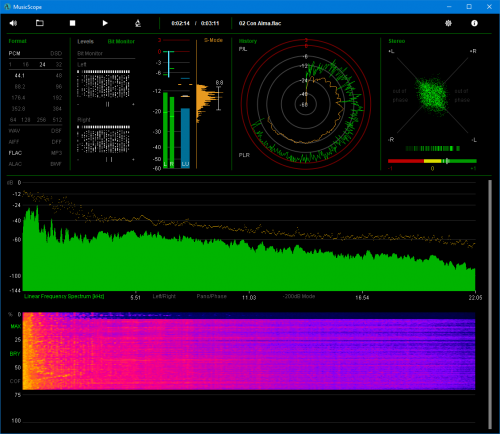Open a file with the folder icon
The width and height of the screenshot is (500, 434).
pos(40,23)
